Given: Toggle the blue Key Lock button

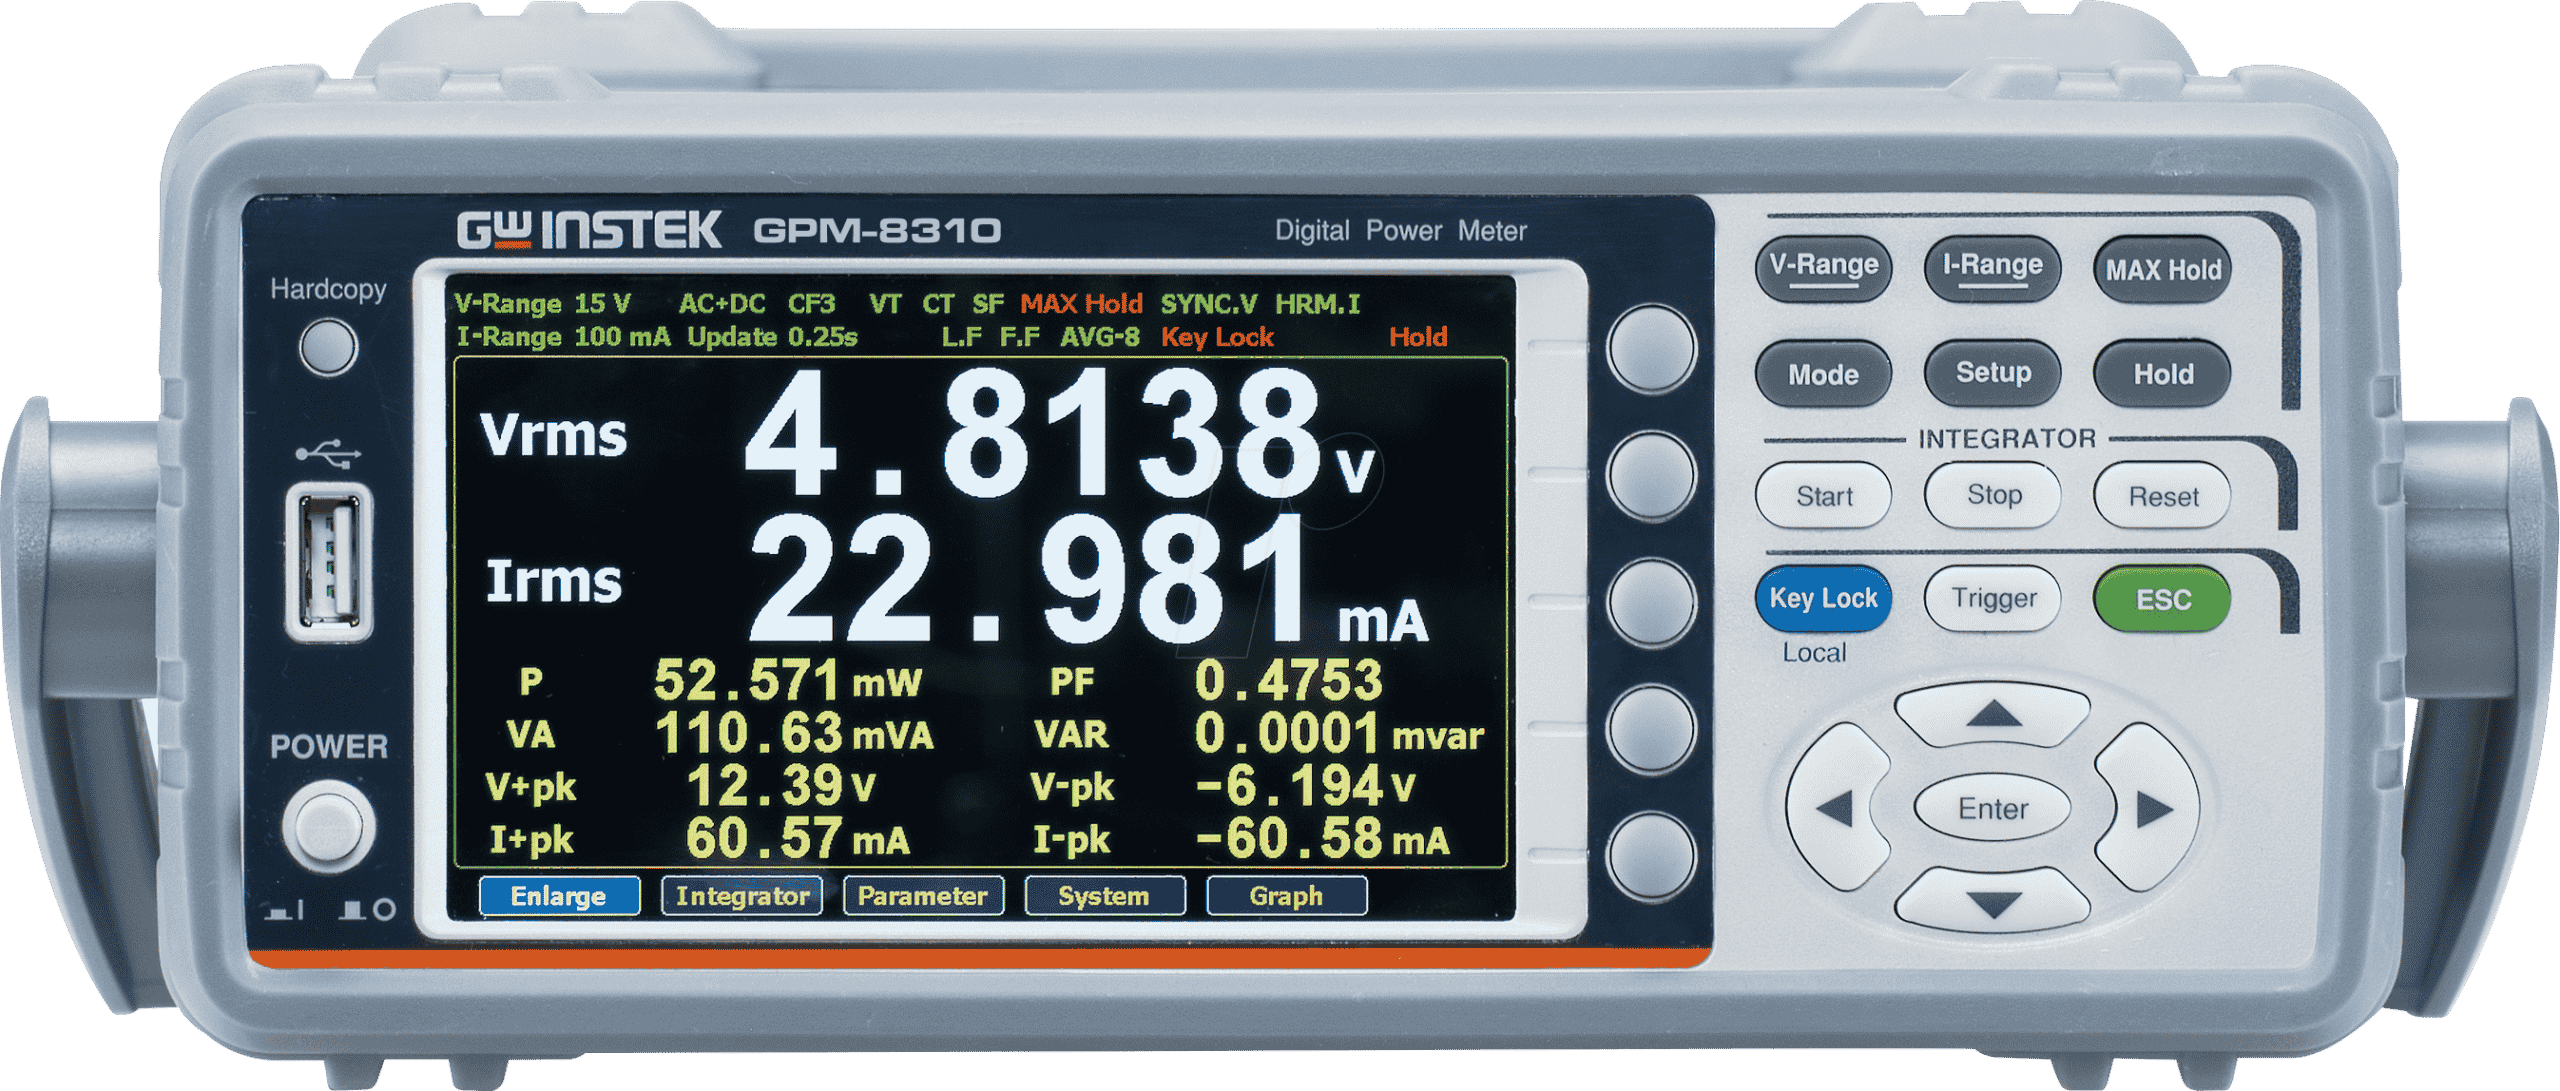Looking at the screenshot, I should coord(1823,599).
